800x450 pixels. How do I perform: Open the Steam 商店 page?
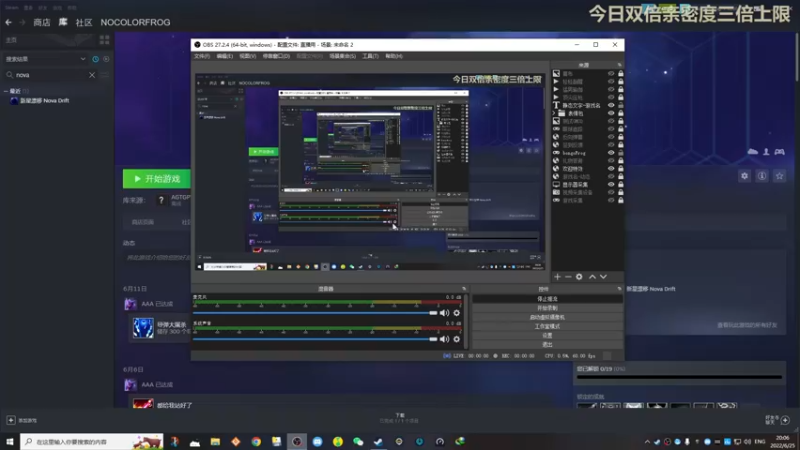pos(42,22)
